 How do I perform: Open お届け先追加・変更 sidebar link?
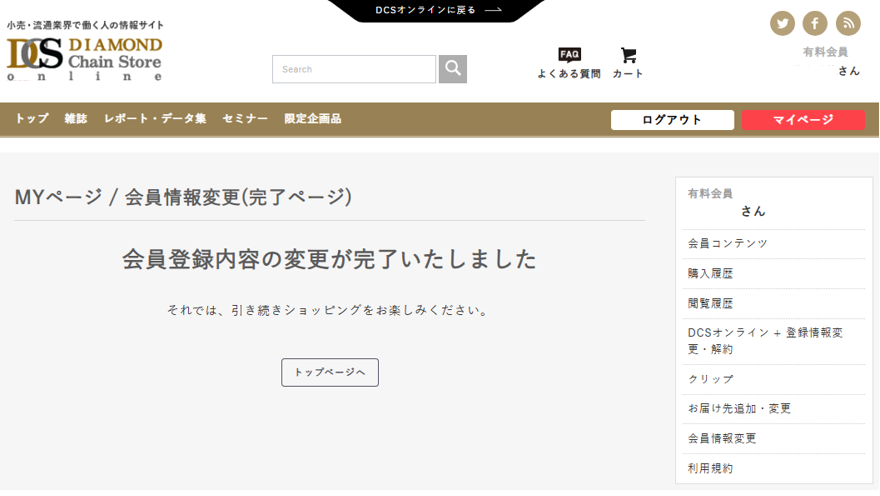click(x=739, y=409)
